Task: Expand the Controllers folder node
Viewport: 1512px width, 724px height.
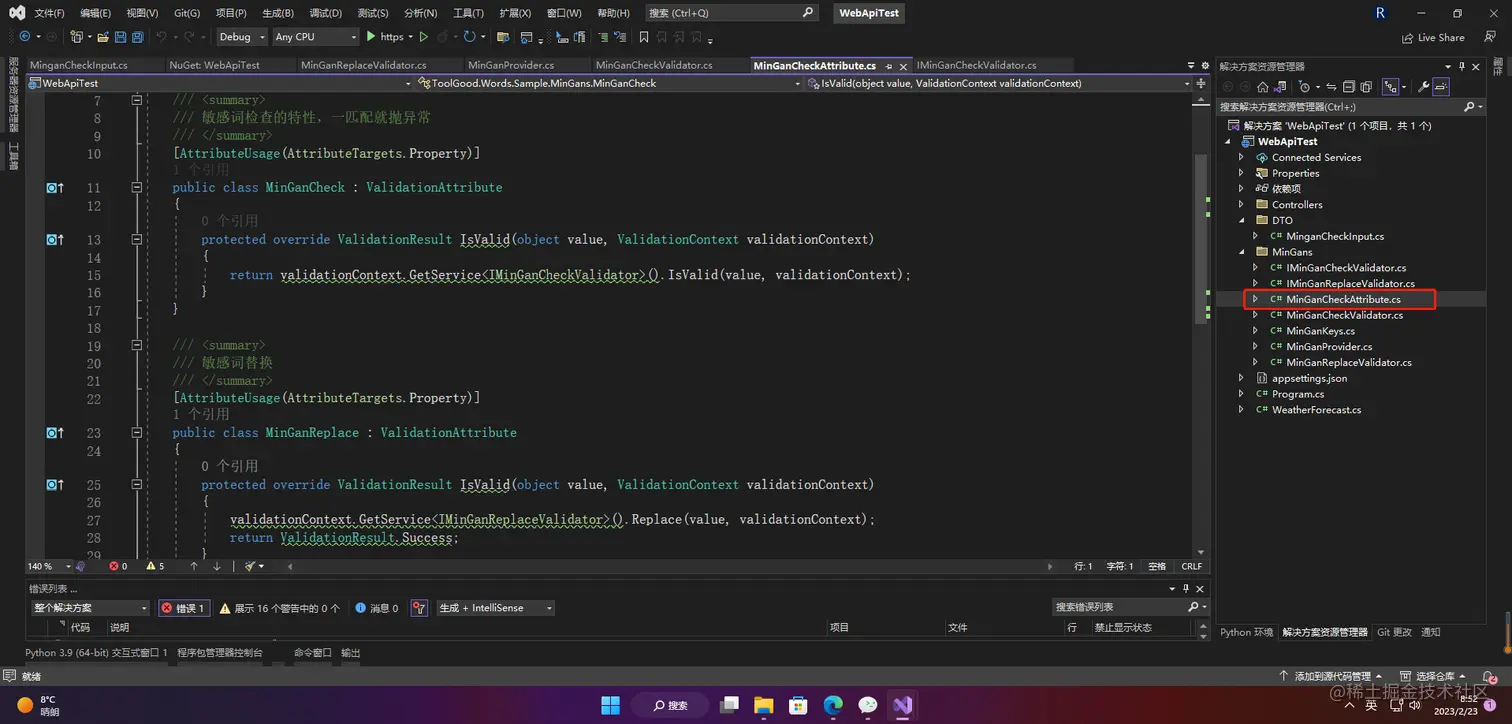Action: click(1242, 204)
